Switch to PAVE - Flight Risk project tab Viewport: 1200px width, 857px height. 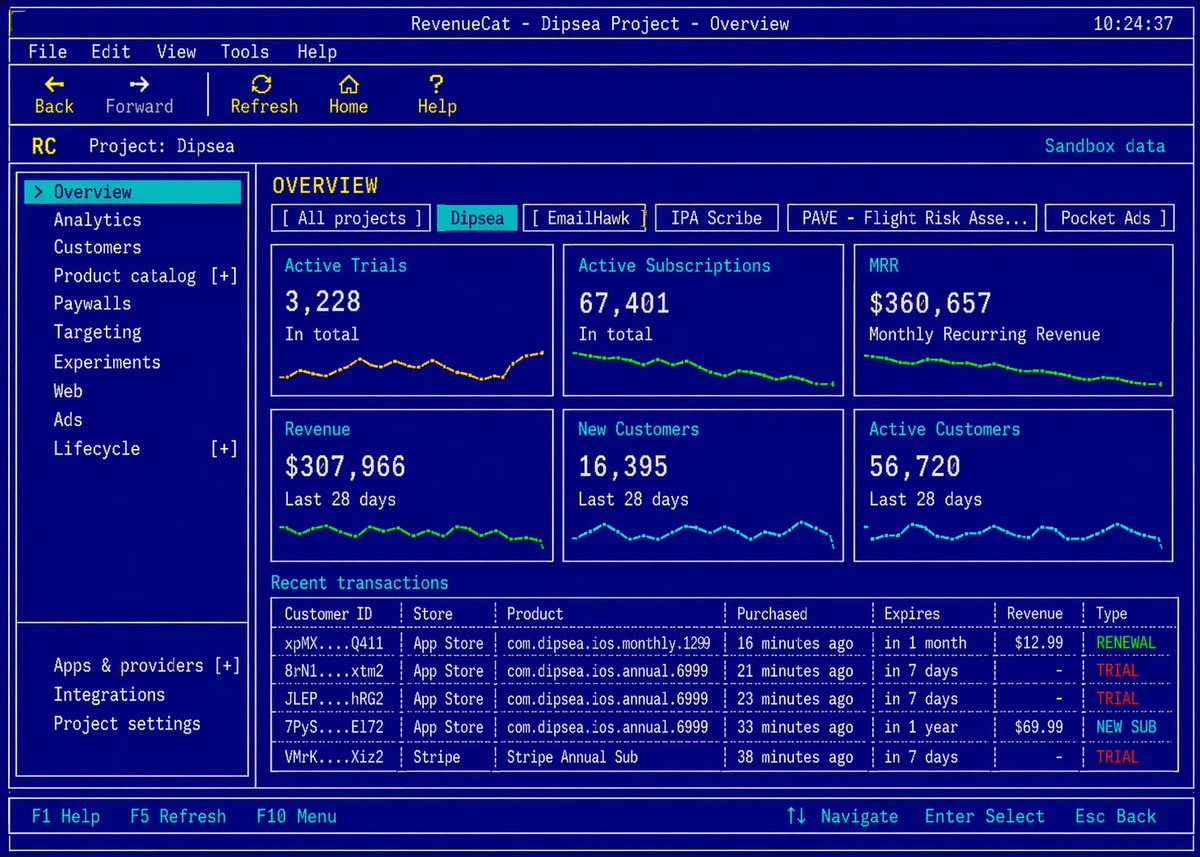914,218
